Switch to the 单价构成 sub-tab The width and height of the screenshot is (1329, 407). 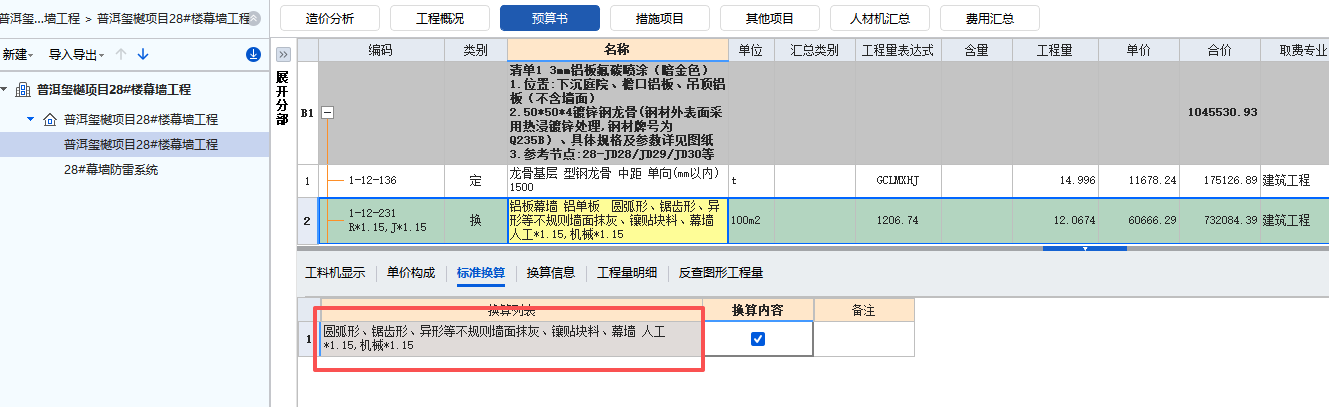click(411, 272)
